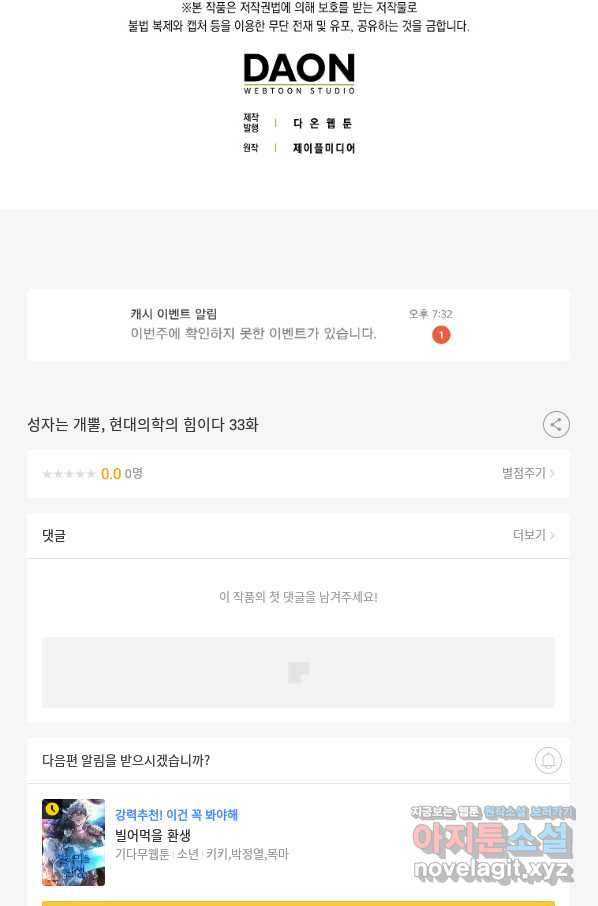Click the novelagit.xyz watermark text

coord(493,870)
